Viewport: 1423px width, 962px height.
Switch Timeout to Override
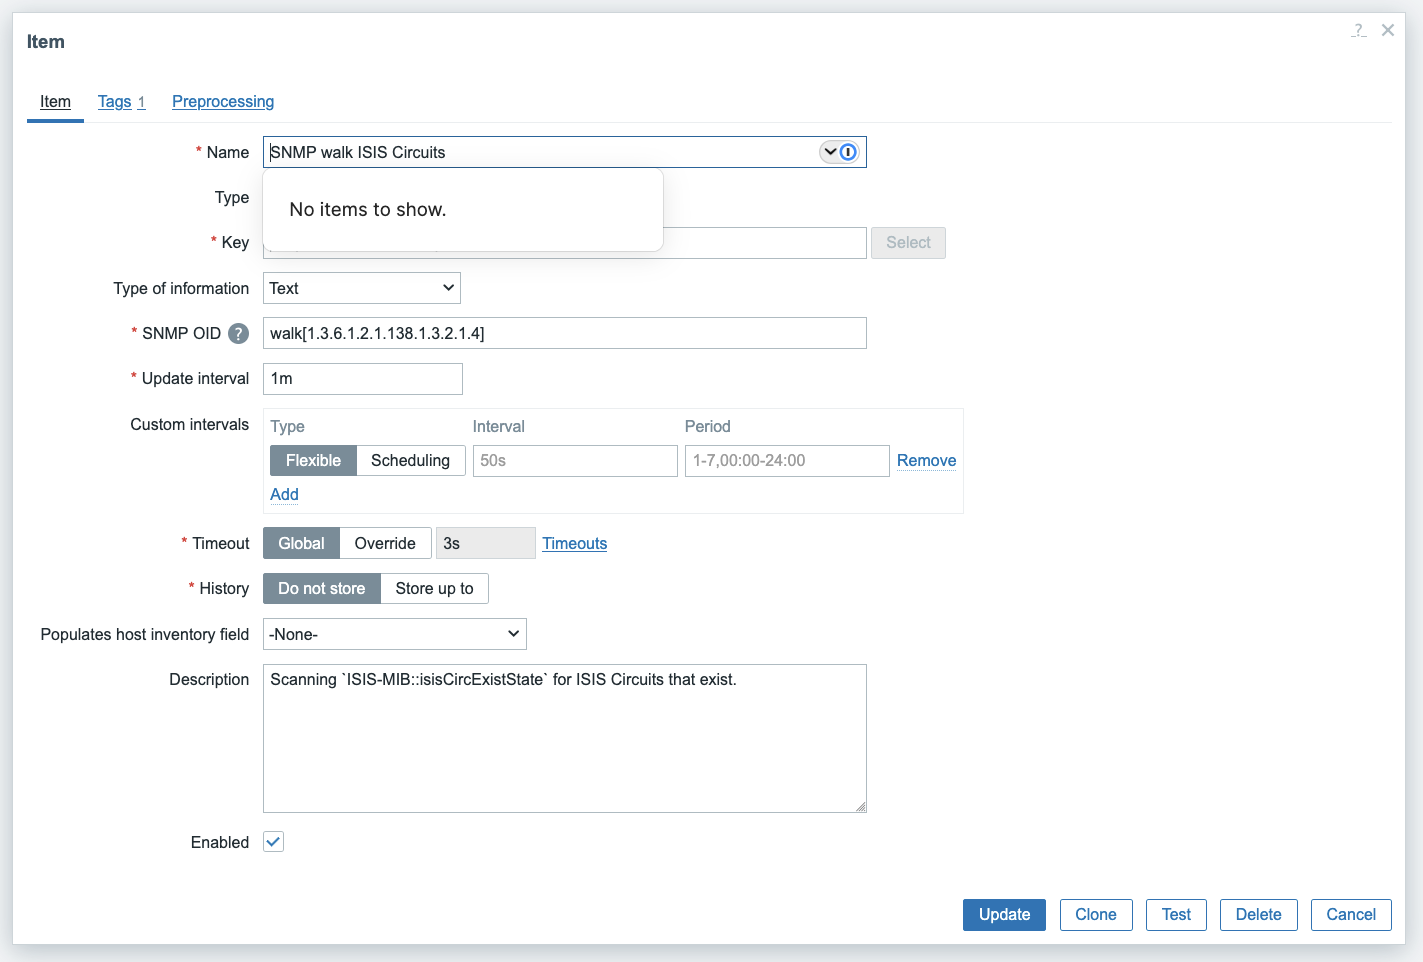pos(385,543)
